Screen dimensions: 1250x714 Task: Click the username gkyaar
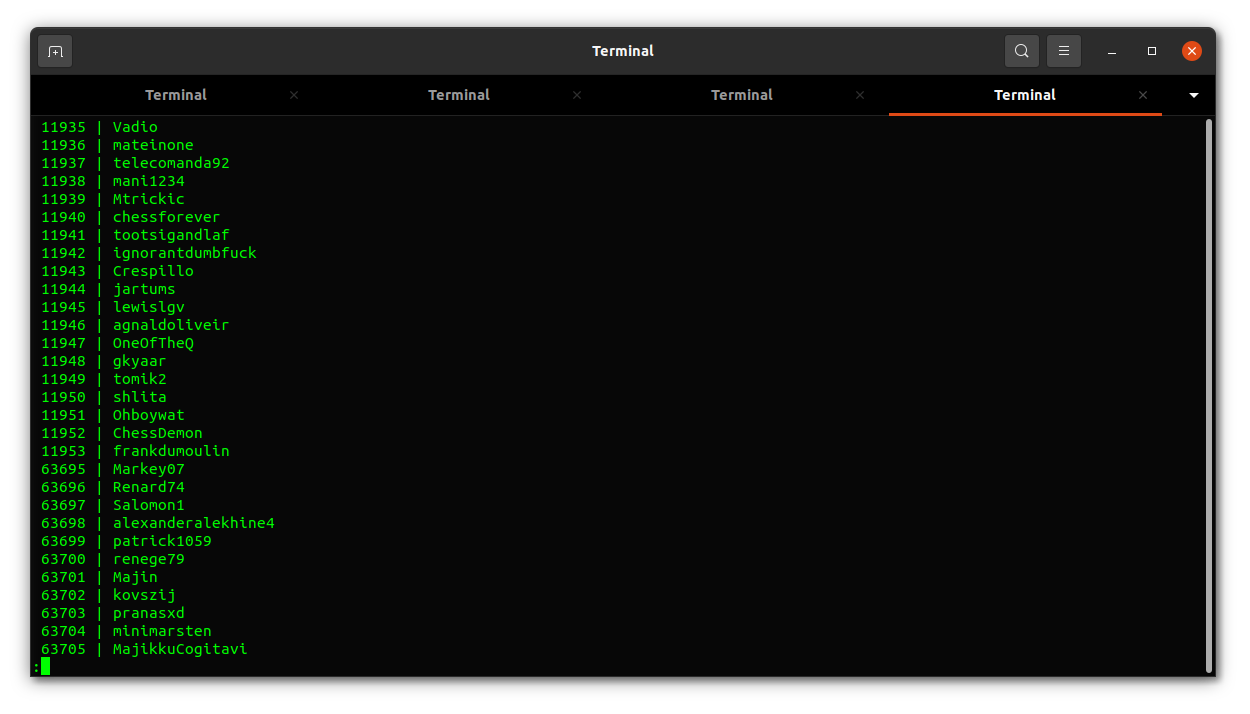tap(140, 361)
